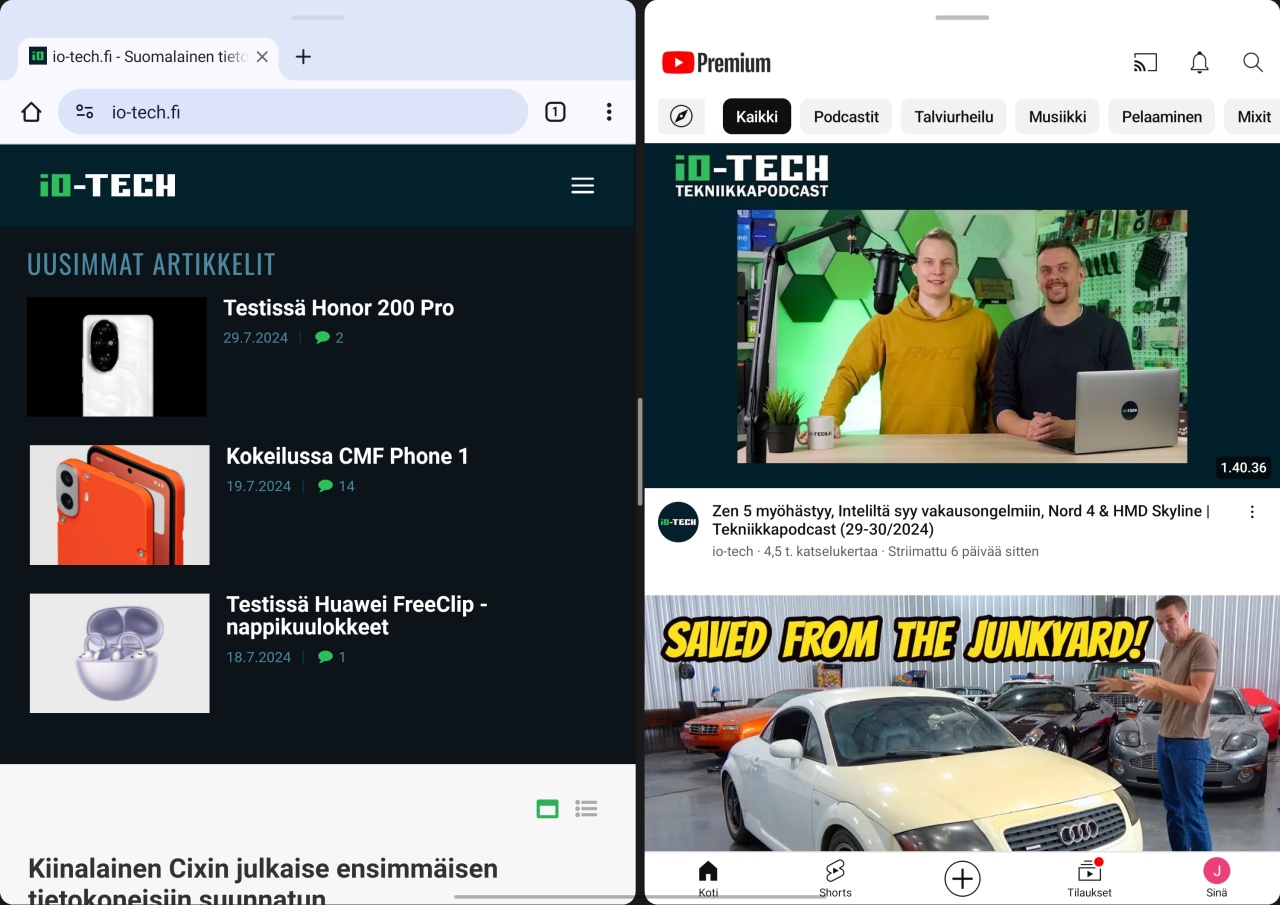Tap YouTube create plus button
This screenshot has height=905, width=1280.
(x=962, y=878)
